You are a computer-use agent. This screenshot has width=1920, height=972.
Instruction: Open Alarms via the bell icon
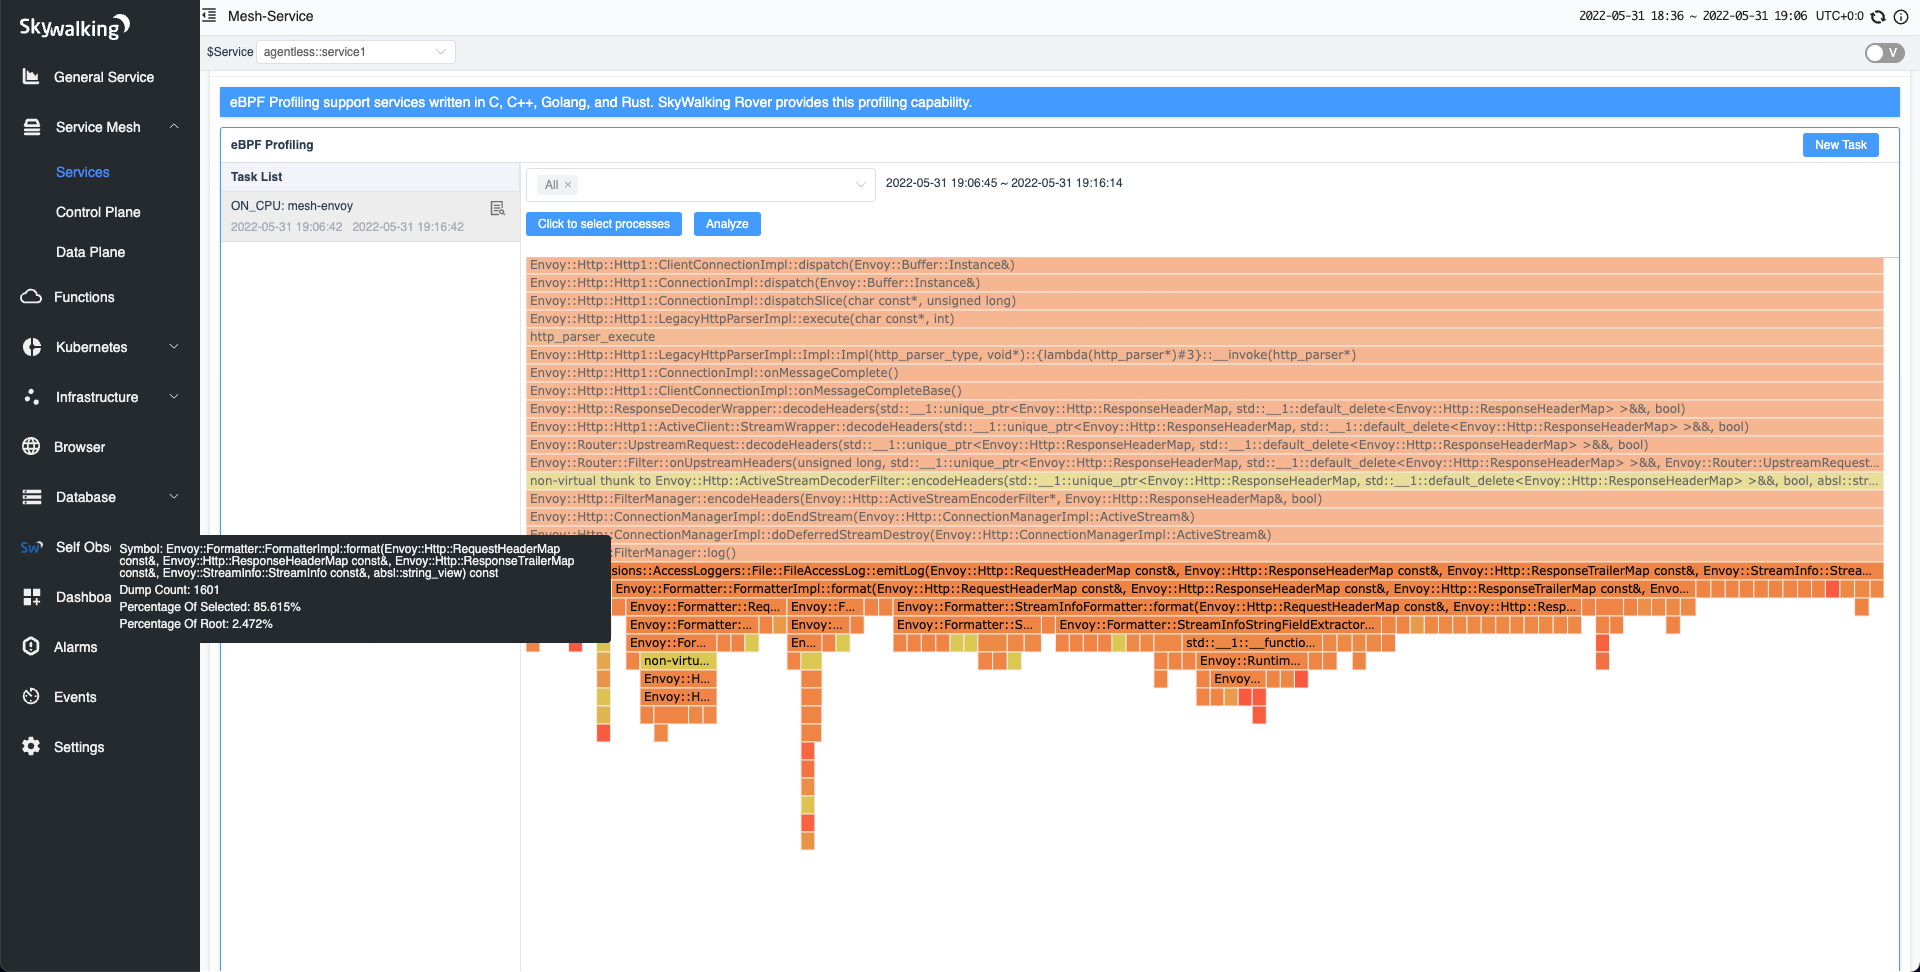[32, 646]
